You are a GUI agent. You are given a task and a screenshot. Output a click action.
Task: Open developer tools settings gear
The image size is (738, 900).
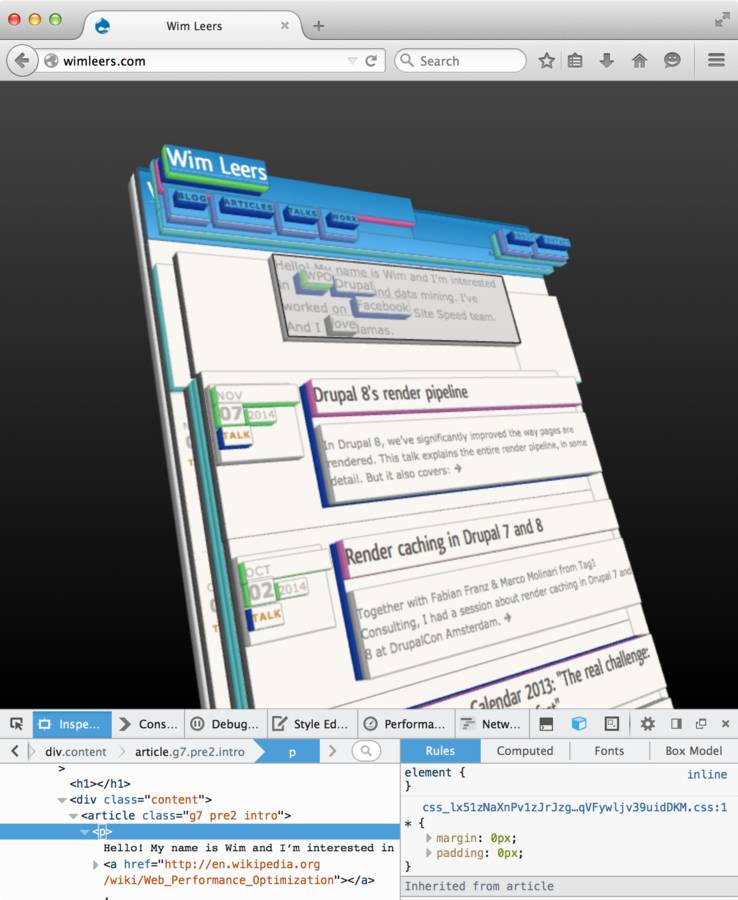pyautogui.click(x=647, y=724)
